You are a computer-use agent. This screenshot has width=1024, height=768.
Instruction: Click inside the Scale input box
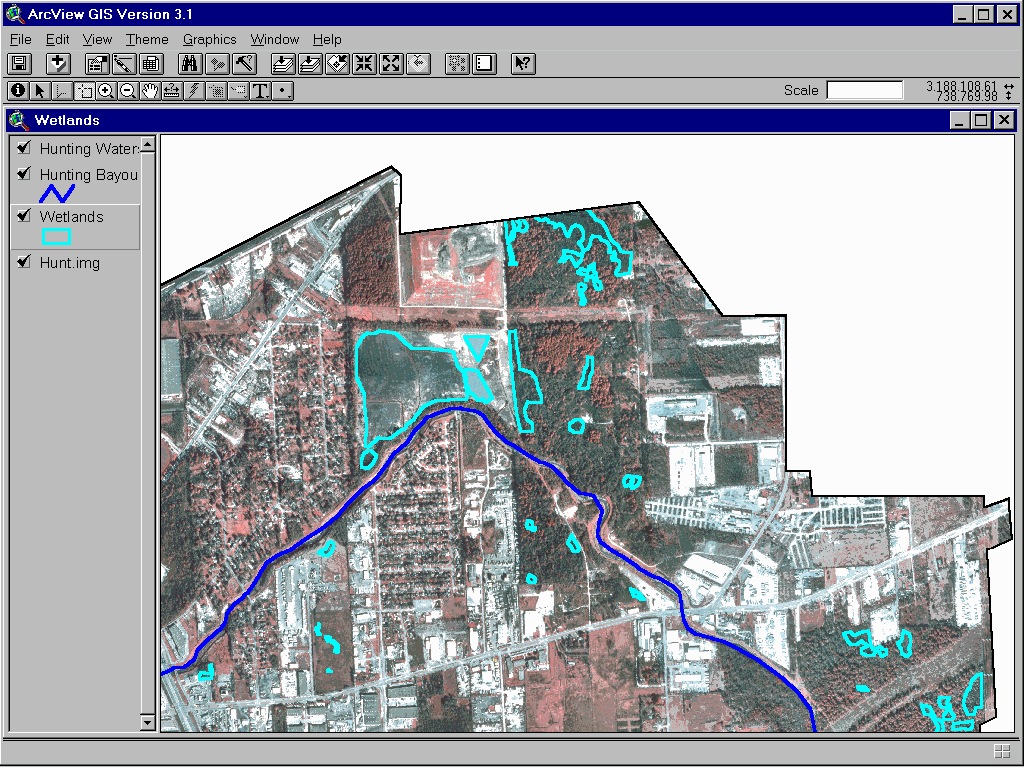pos(864,90)
